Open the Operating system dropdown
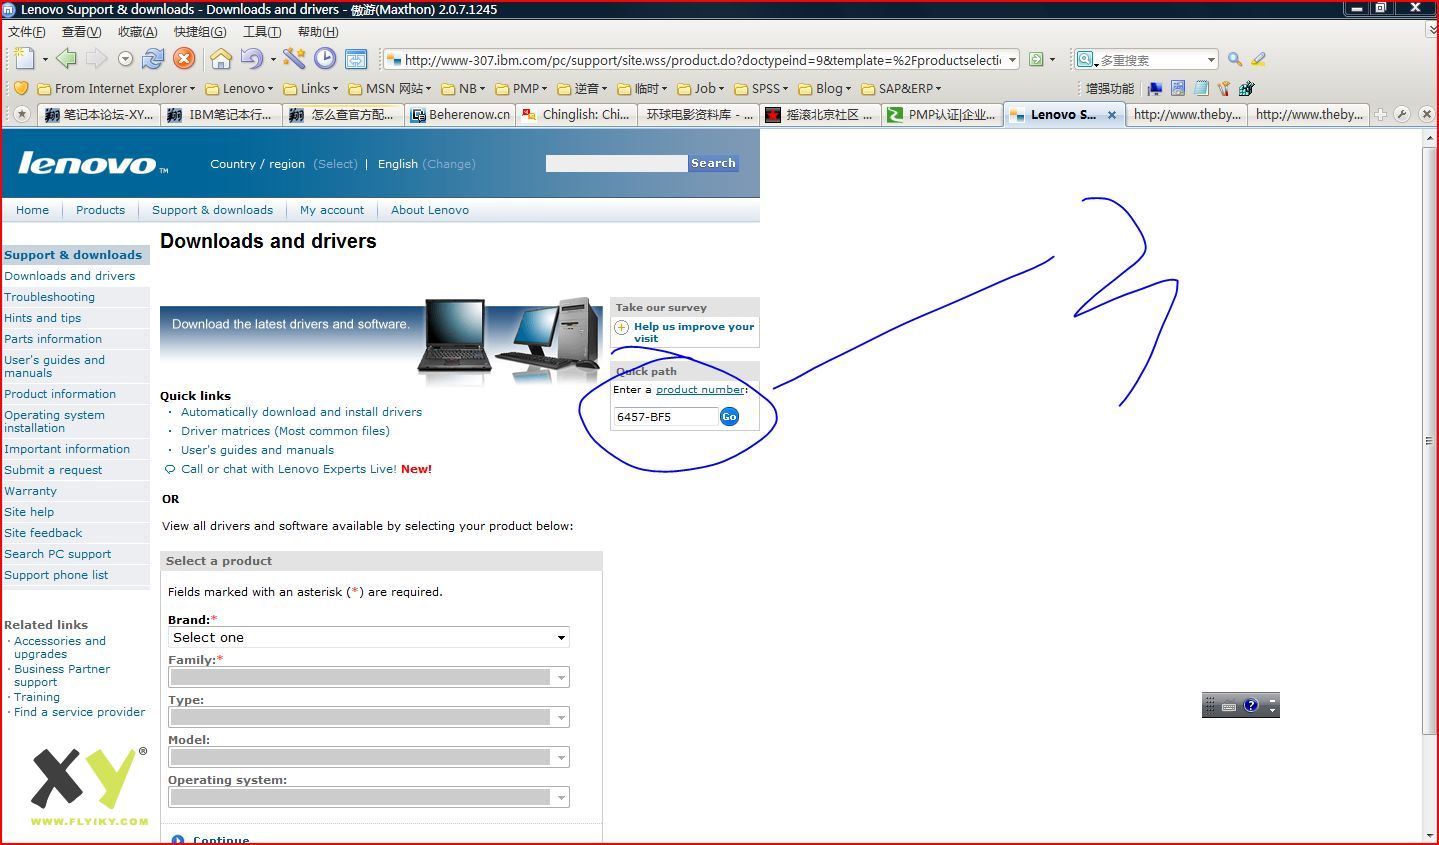Screen dimensions: 1439x845 (x=369, y=797)
